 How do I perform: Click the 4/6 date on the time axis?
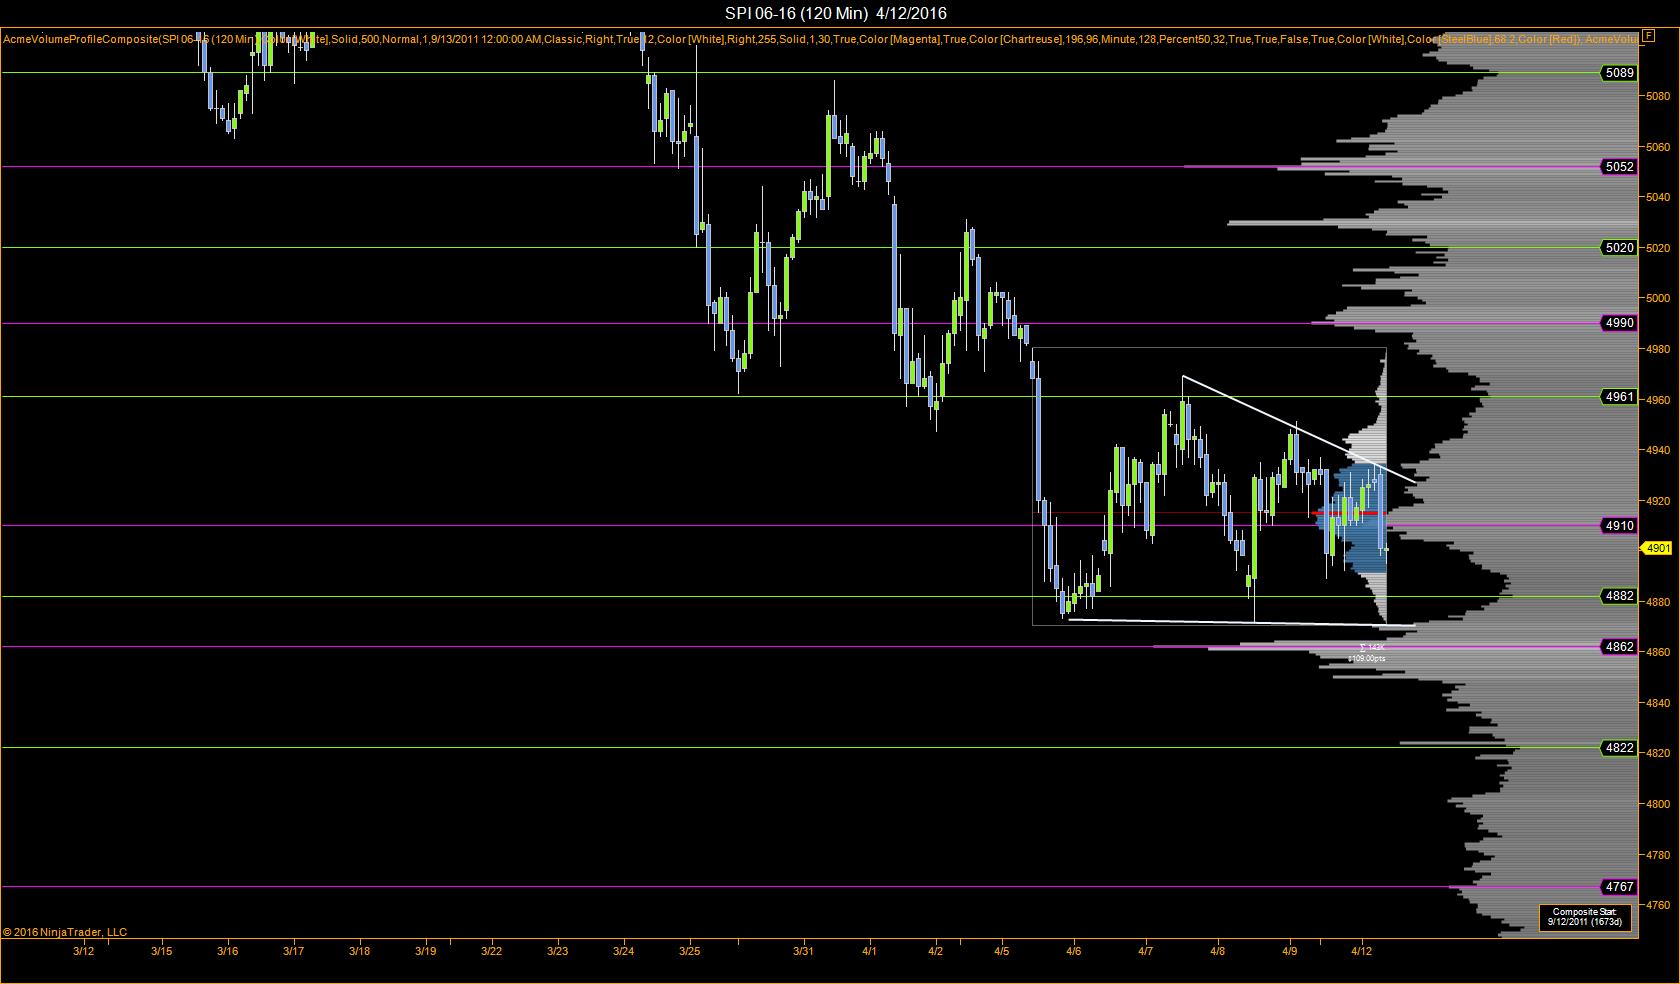[x=1074, y=951]
